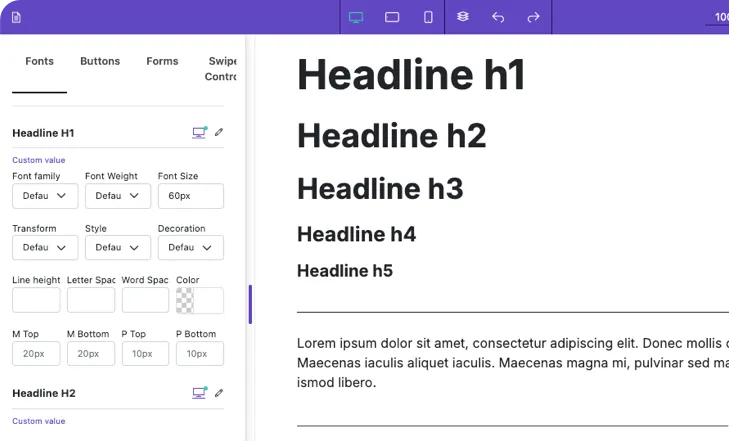Select the Headline h5 preview text

click(x=345, y=270)
